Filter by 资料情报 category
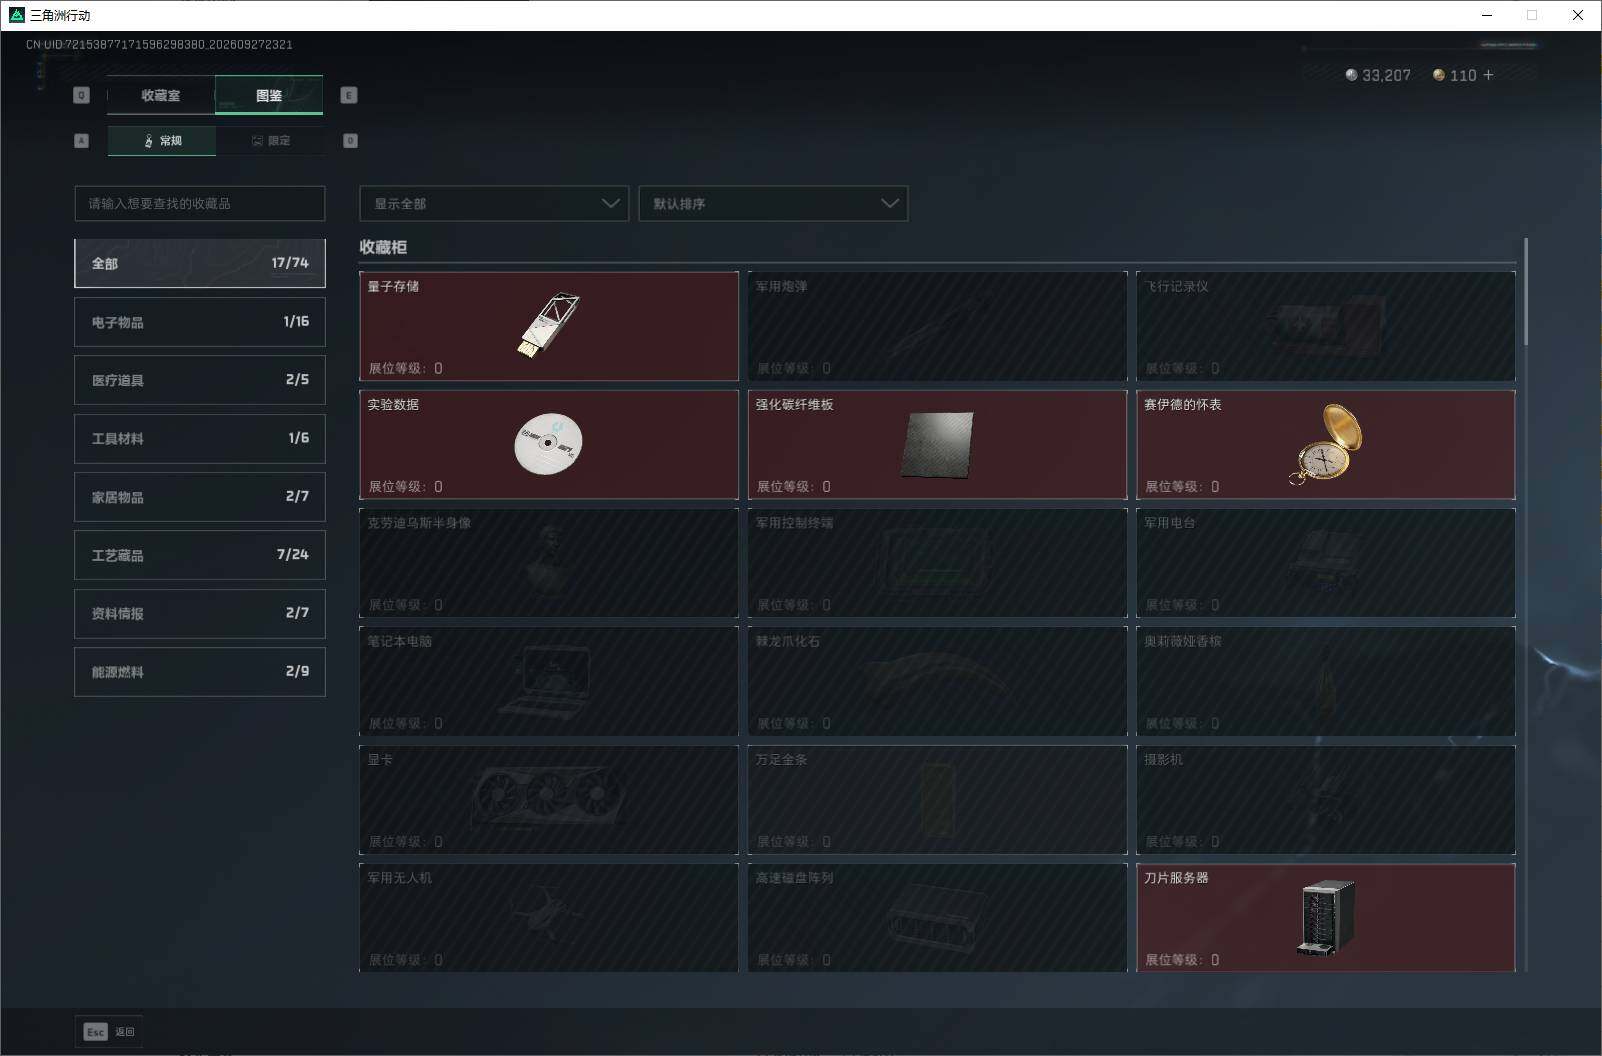Viewport: 1602px width, 1056px height. (200, 613)
